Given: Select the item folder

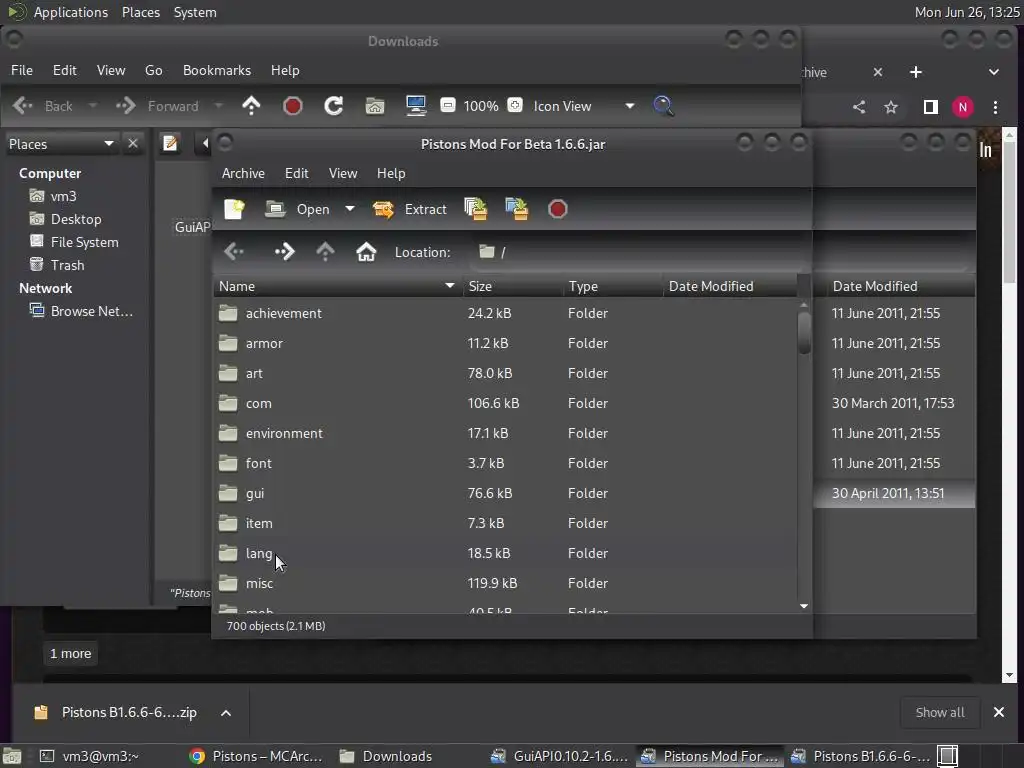Looking at the screenshot, I should click(x=505, y=524).
